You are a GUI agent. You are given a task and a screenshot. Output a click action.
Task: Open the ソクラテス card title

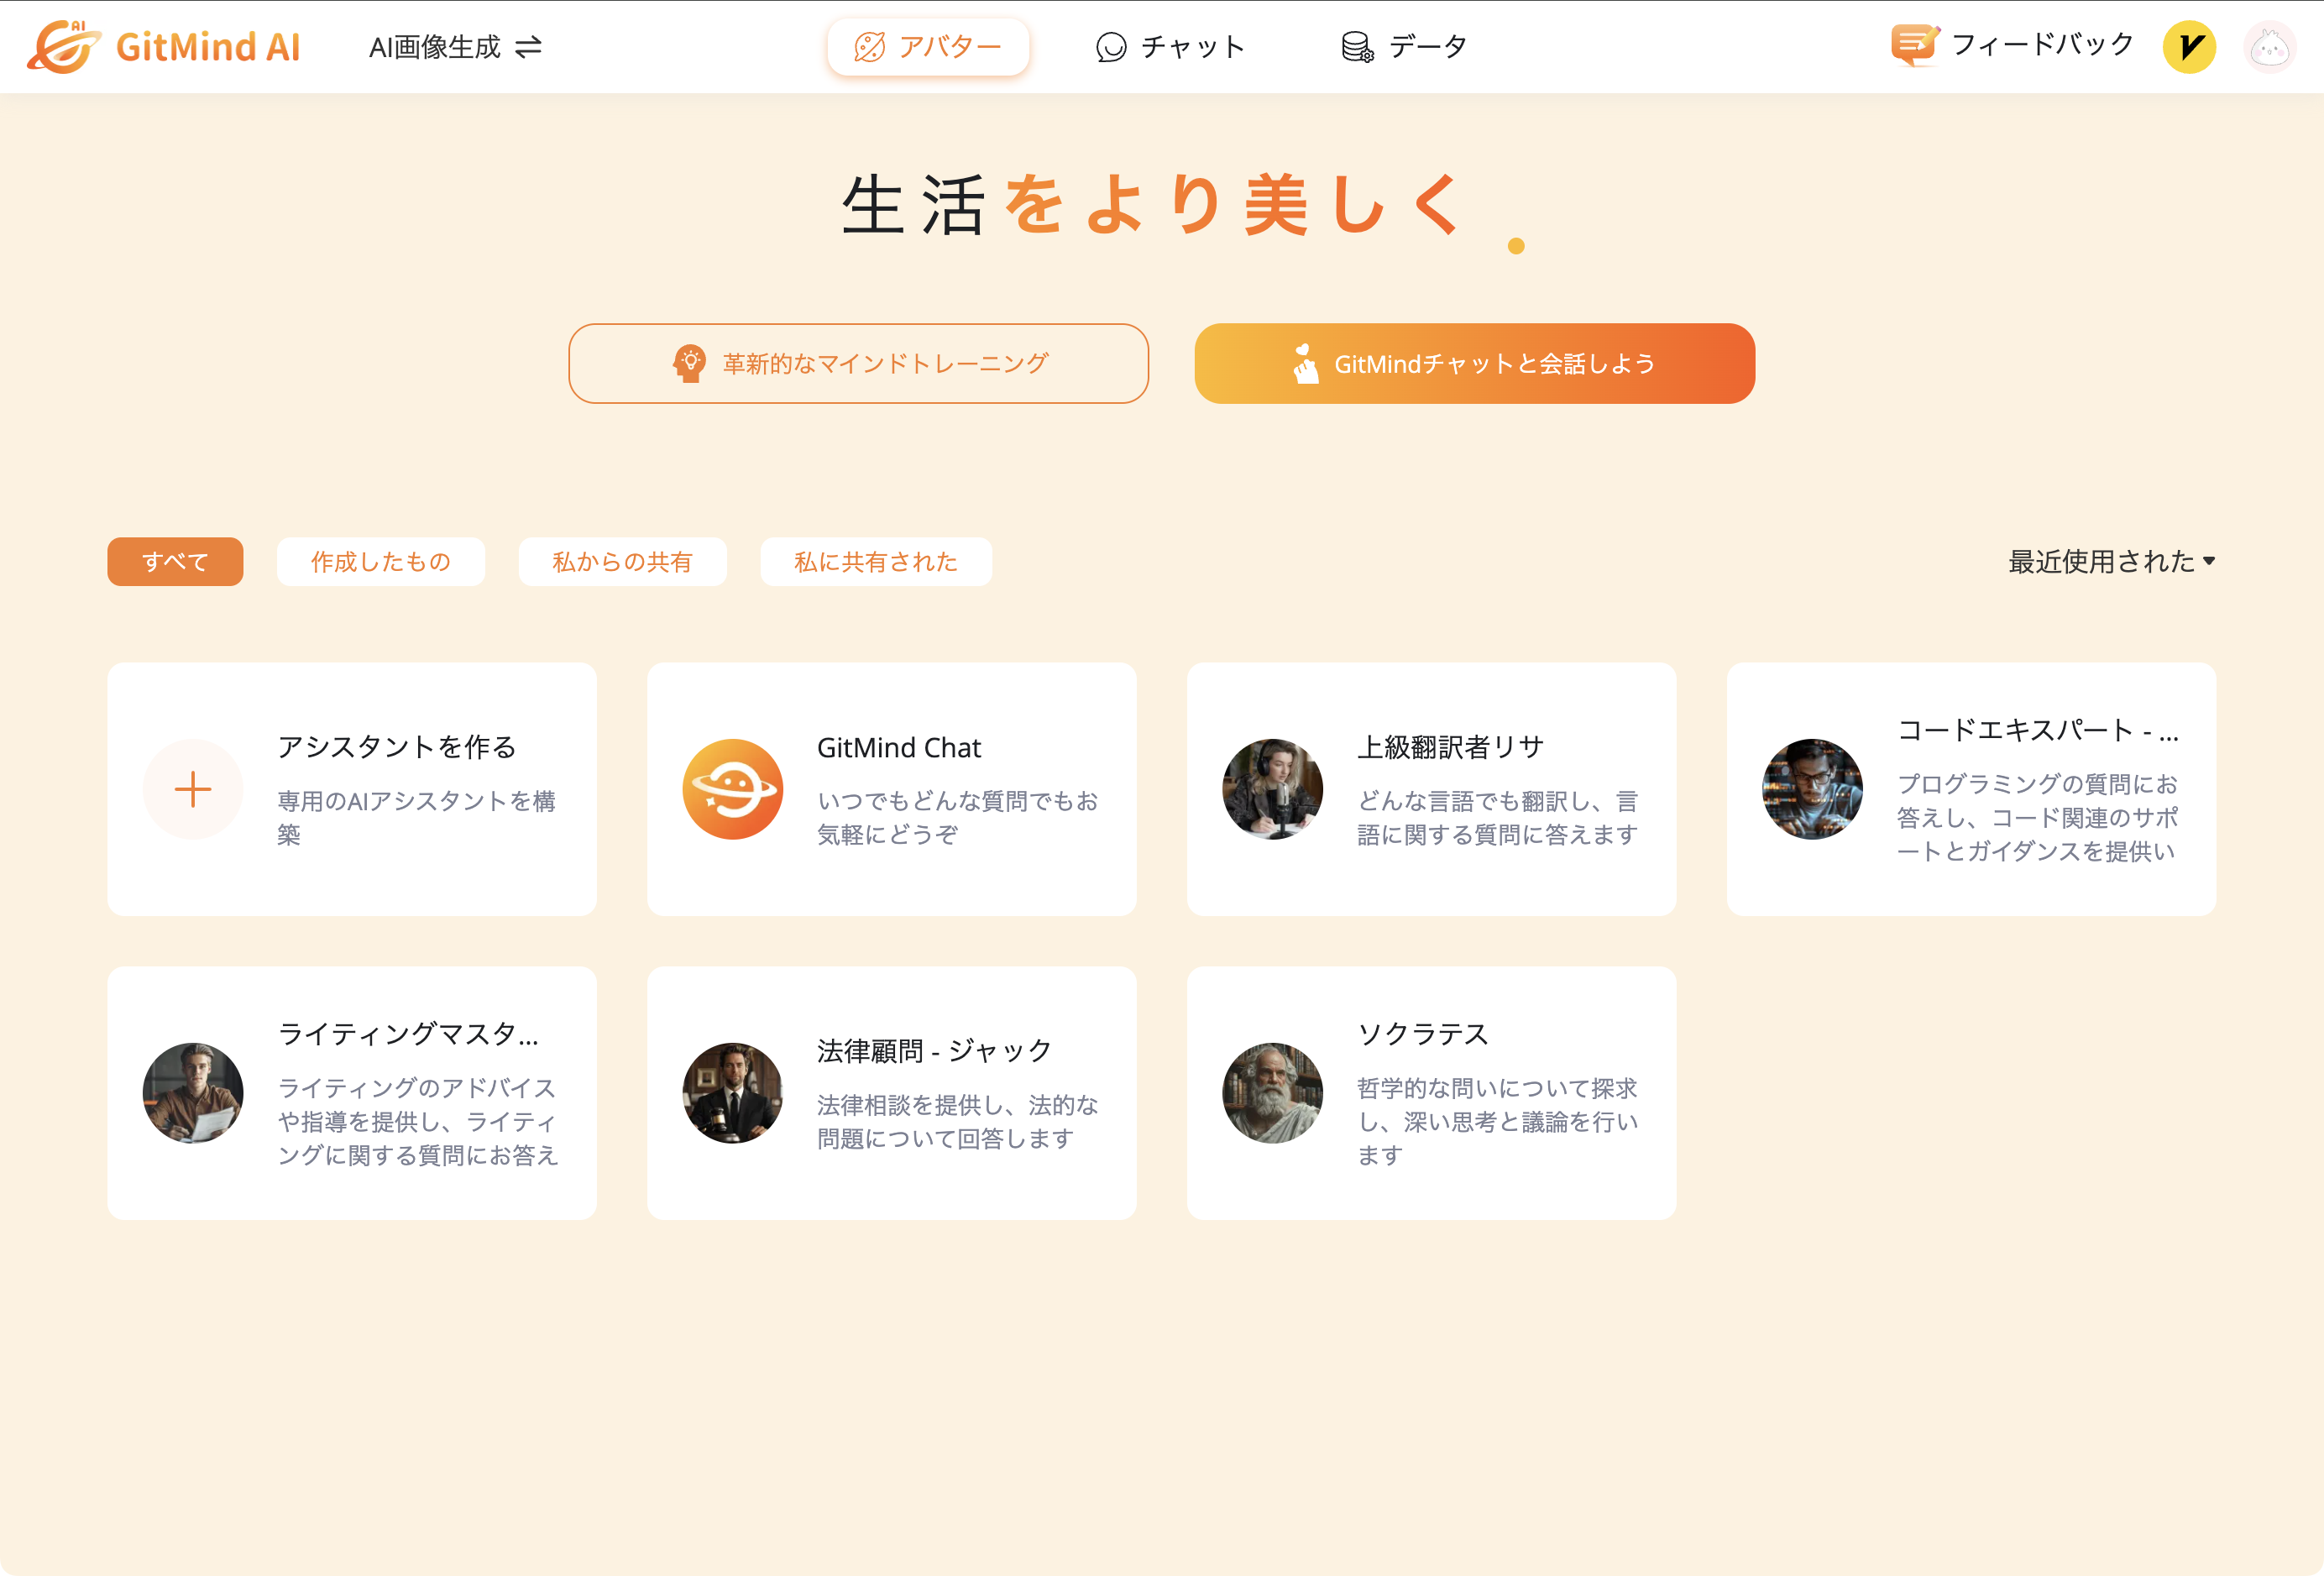pyautogui.click(x=1423, y=1033)
